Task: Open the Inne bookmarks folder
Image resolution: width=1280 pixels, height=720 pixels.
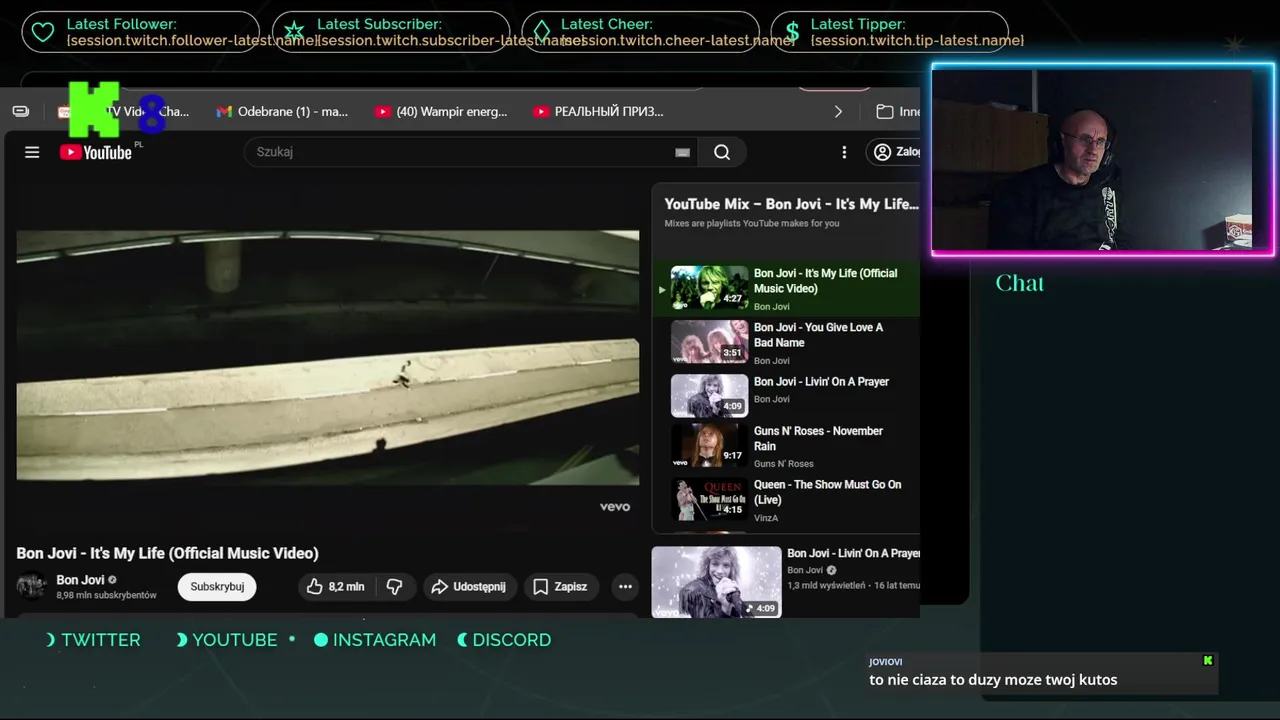Action: tap(898, 112)
